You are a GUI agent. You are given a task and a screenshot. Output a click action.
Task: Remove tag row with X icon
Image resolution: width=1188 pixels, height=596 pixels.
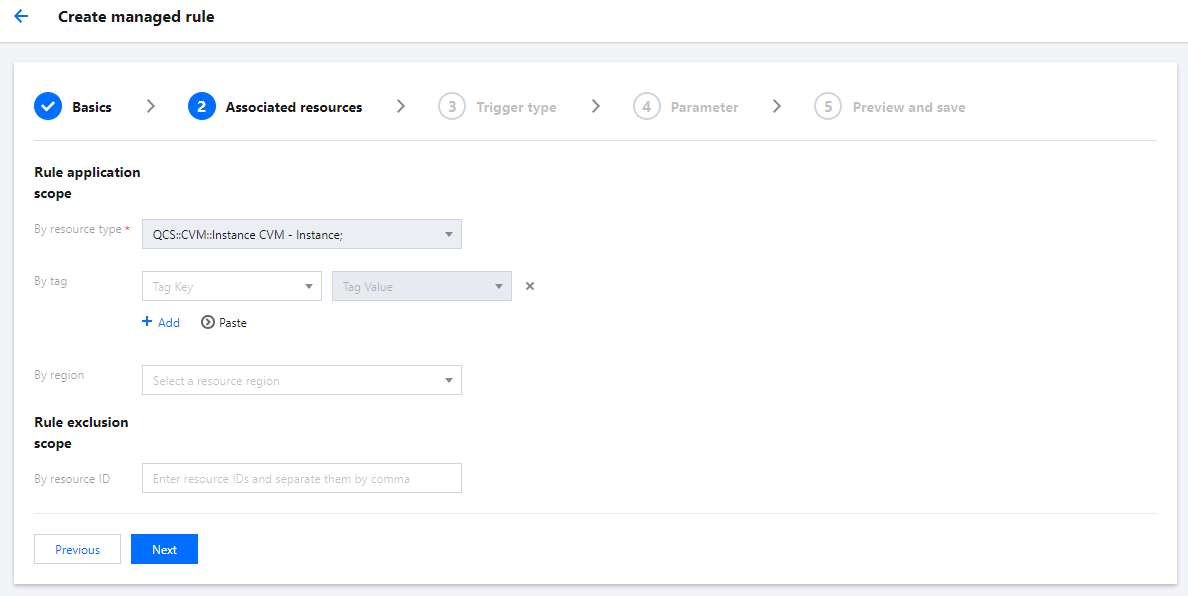[x=530, y=286]
